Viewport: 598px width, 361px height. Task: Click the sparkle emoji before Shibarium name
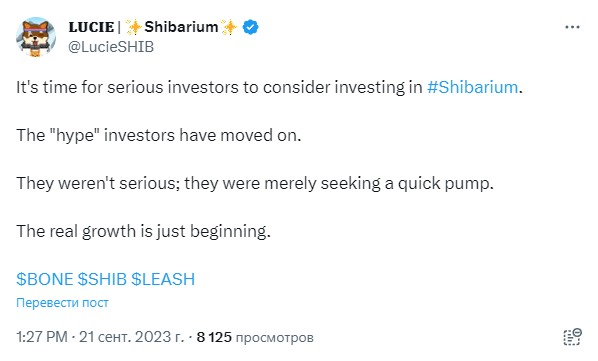click(133, 27)
